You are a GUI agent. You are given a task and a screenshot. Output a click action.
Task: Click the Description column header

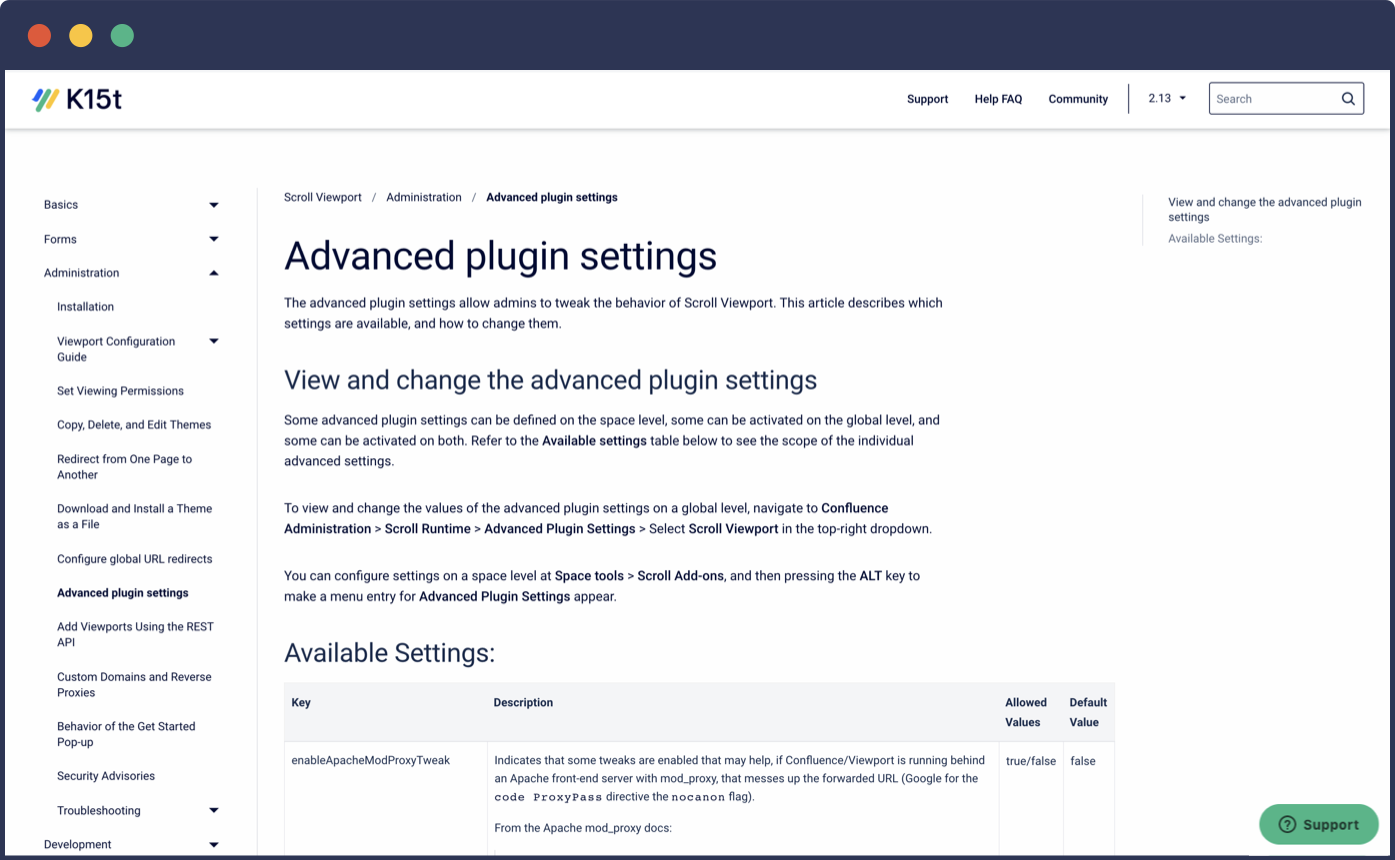(523, 703)
